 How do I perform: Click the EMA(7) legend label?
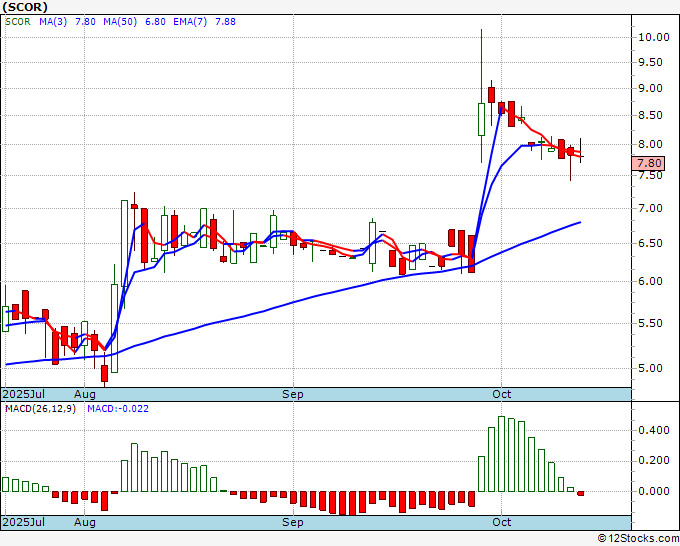(190, 22)
